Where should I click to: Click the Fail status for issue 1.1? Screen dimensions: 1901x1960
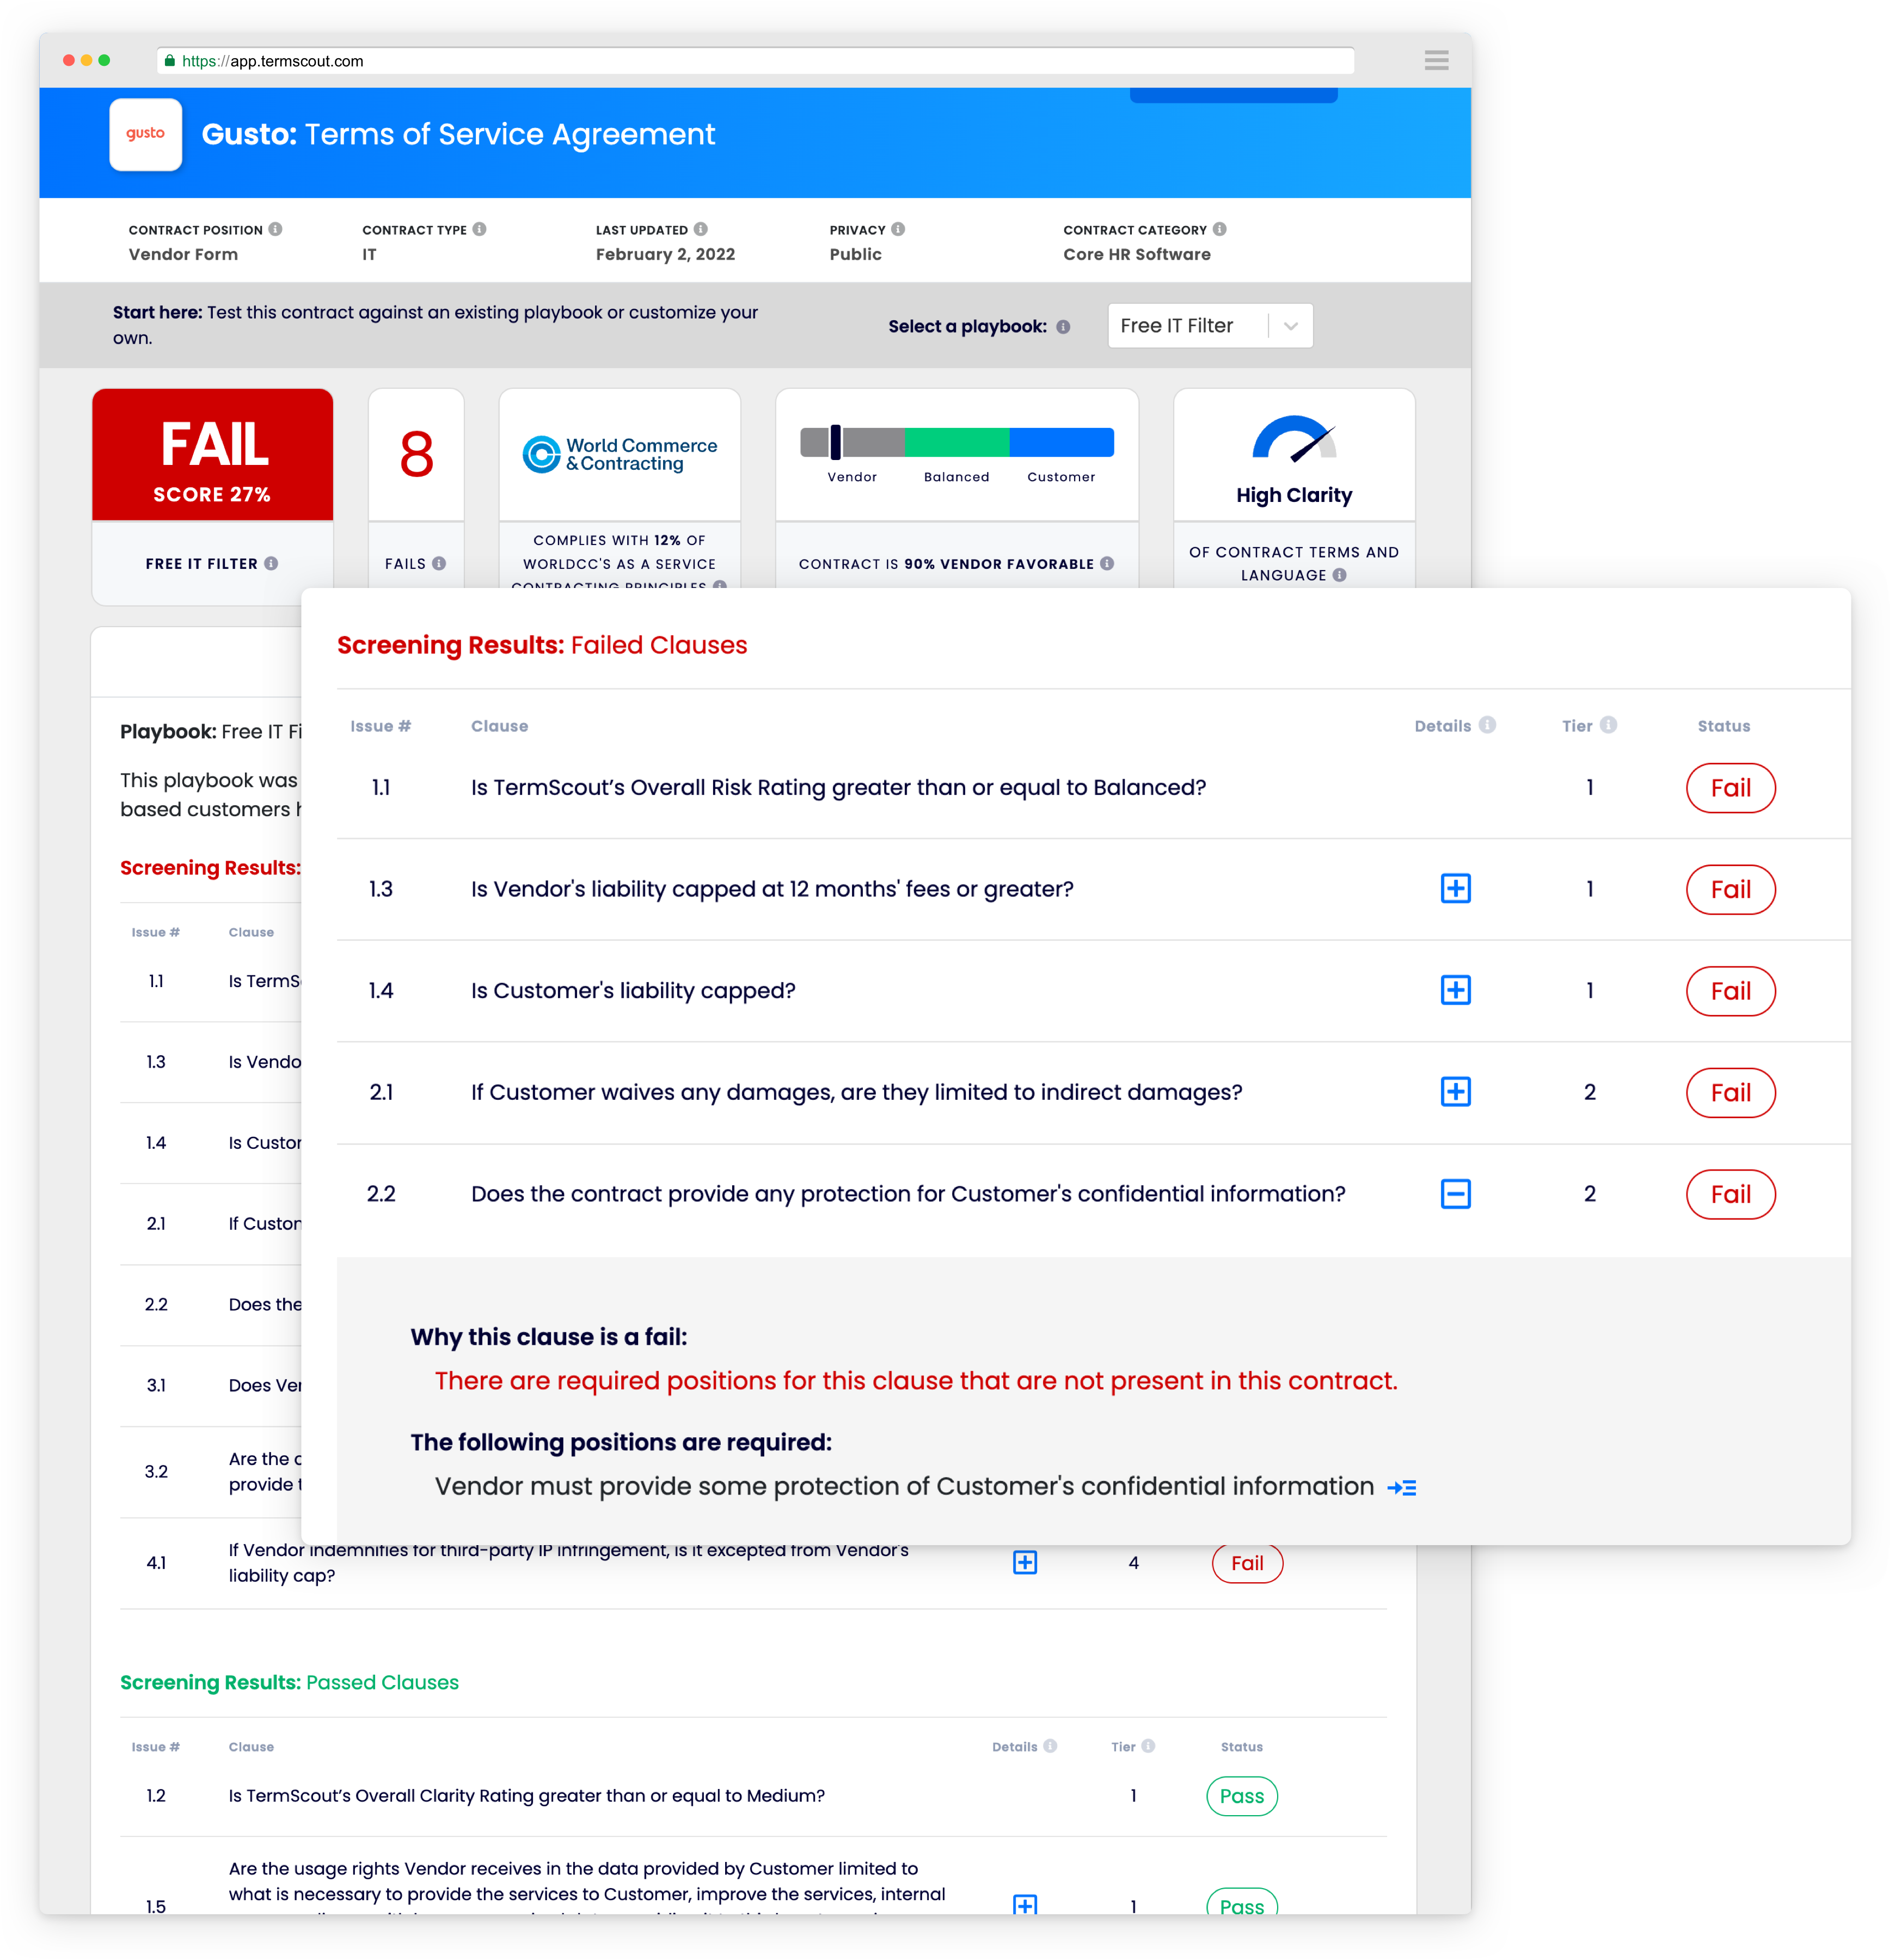point(1731,788)
